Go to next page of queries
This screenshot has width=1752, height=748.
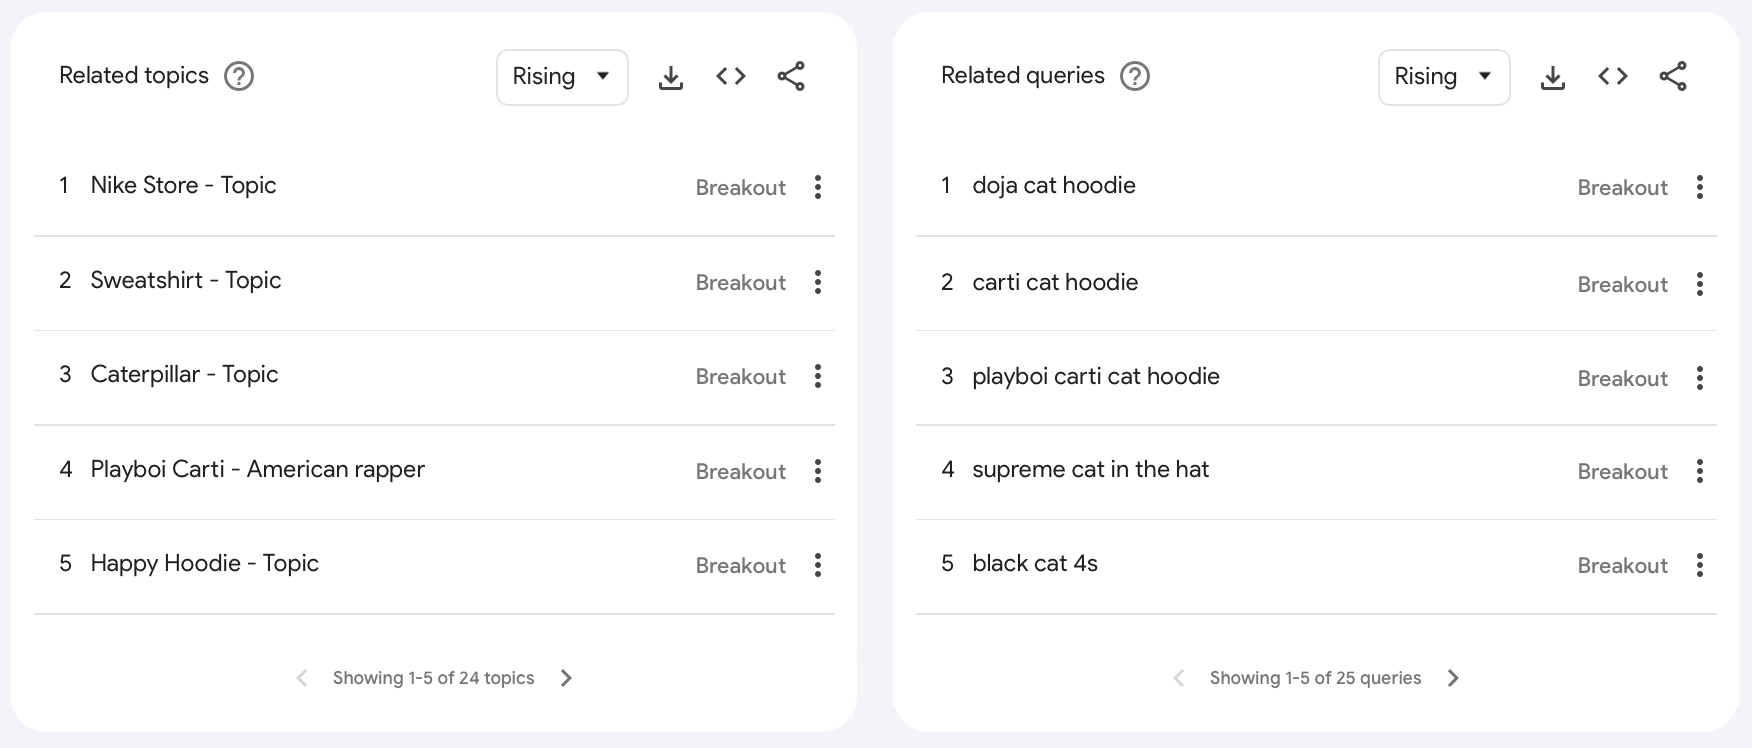[x=1454, y=678]
